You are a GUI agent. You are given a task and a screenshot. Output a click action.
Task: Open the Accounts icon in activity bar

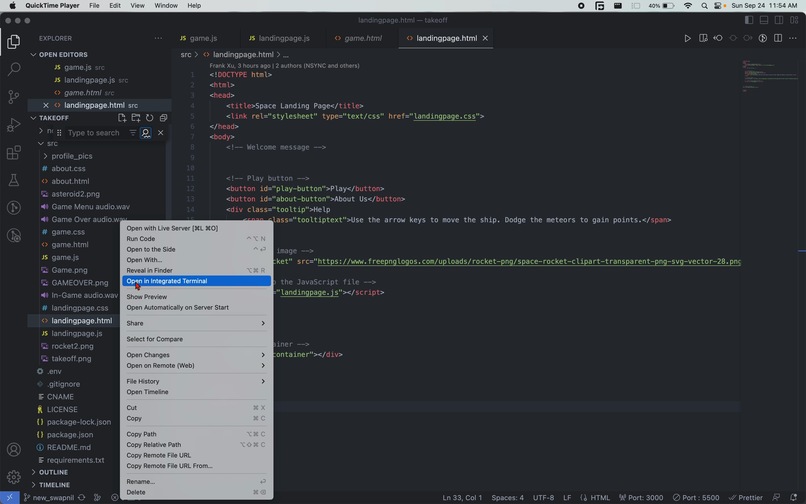[x=14, y=449]
